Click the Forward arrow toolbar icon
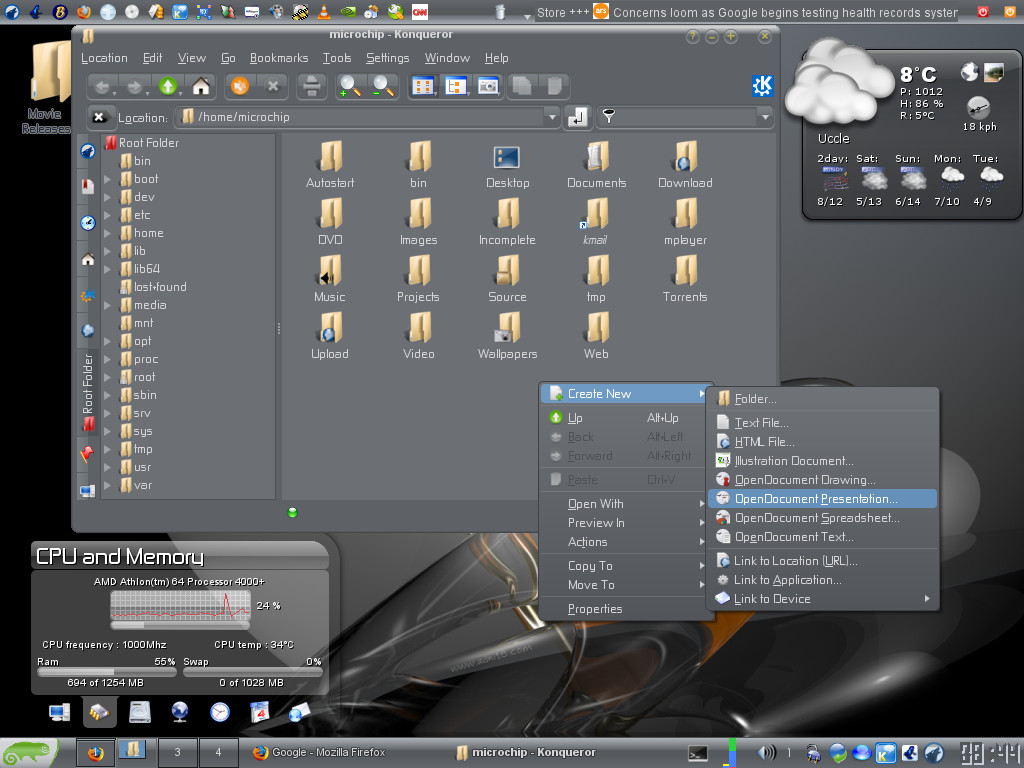1024x768 pixels. pos(135,86)
